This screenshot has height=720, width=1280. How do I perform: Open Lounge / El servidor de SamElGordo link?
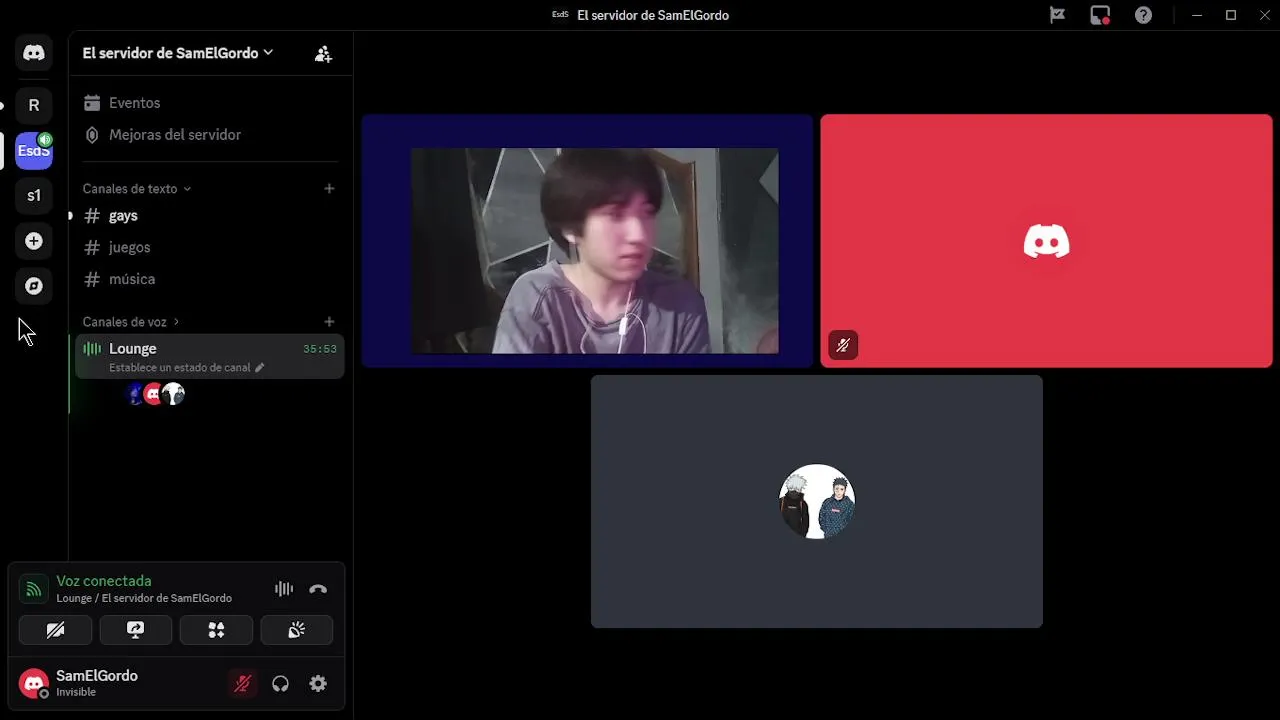click(144, 598)
